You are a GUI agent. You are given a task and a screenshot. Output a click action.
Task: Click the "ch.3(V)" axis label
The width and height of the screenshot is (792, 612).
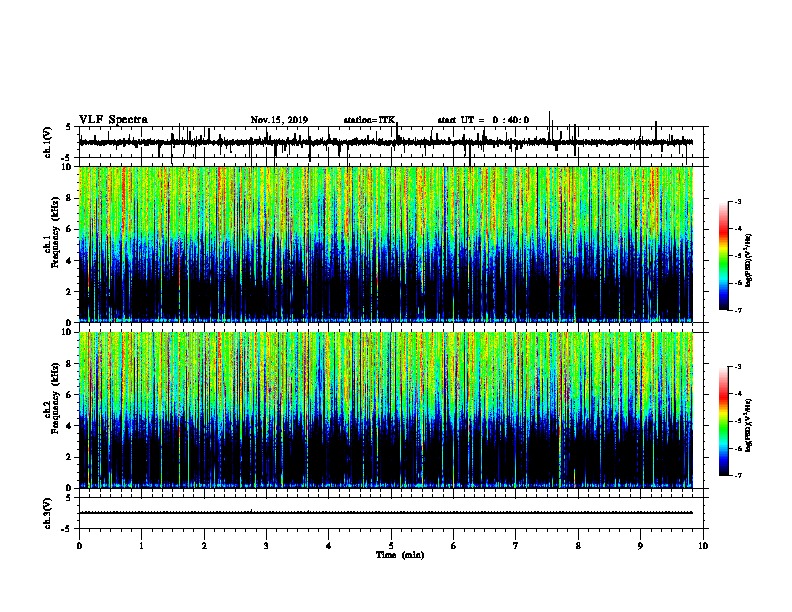pyautogui.click(x=48, y=513)
